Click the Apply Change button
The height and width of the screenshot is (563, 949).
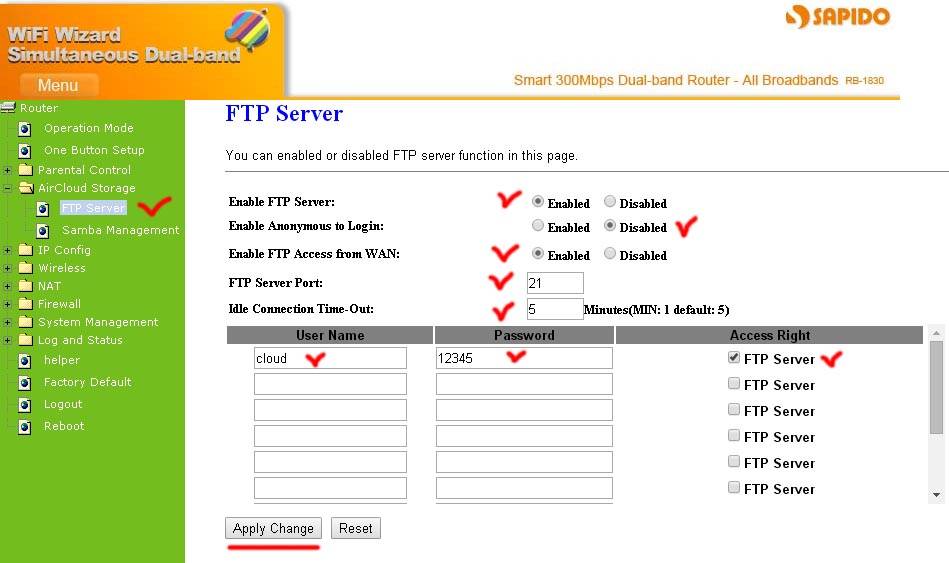[273, 529]
